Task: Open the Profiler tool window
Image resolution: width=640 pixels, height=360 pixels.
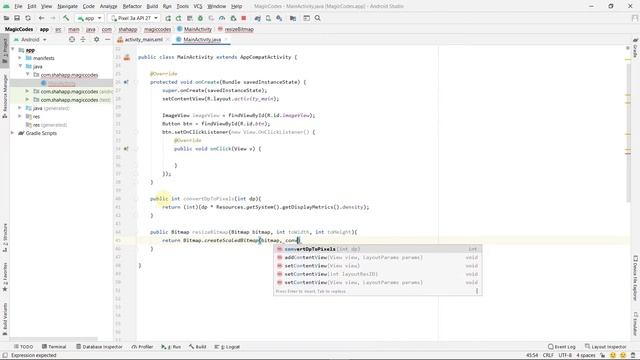Action: pyautogui.click(x=142, y=347)
